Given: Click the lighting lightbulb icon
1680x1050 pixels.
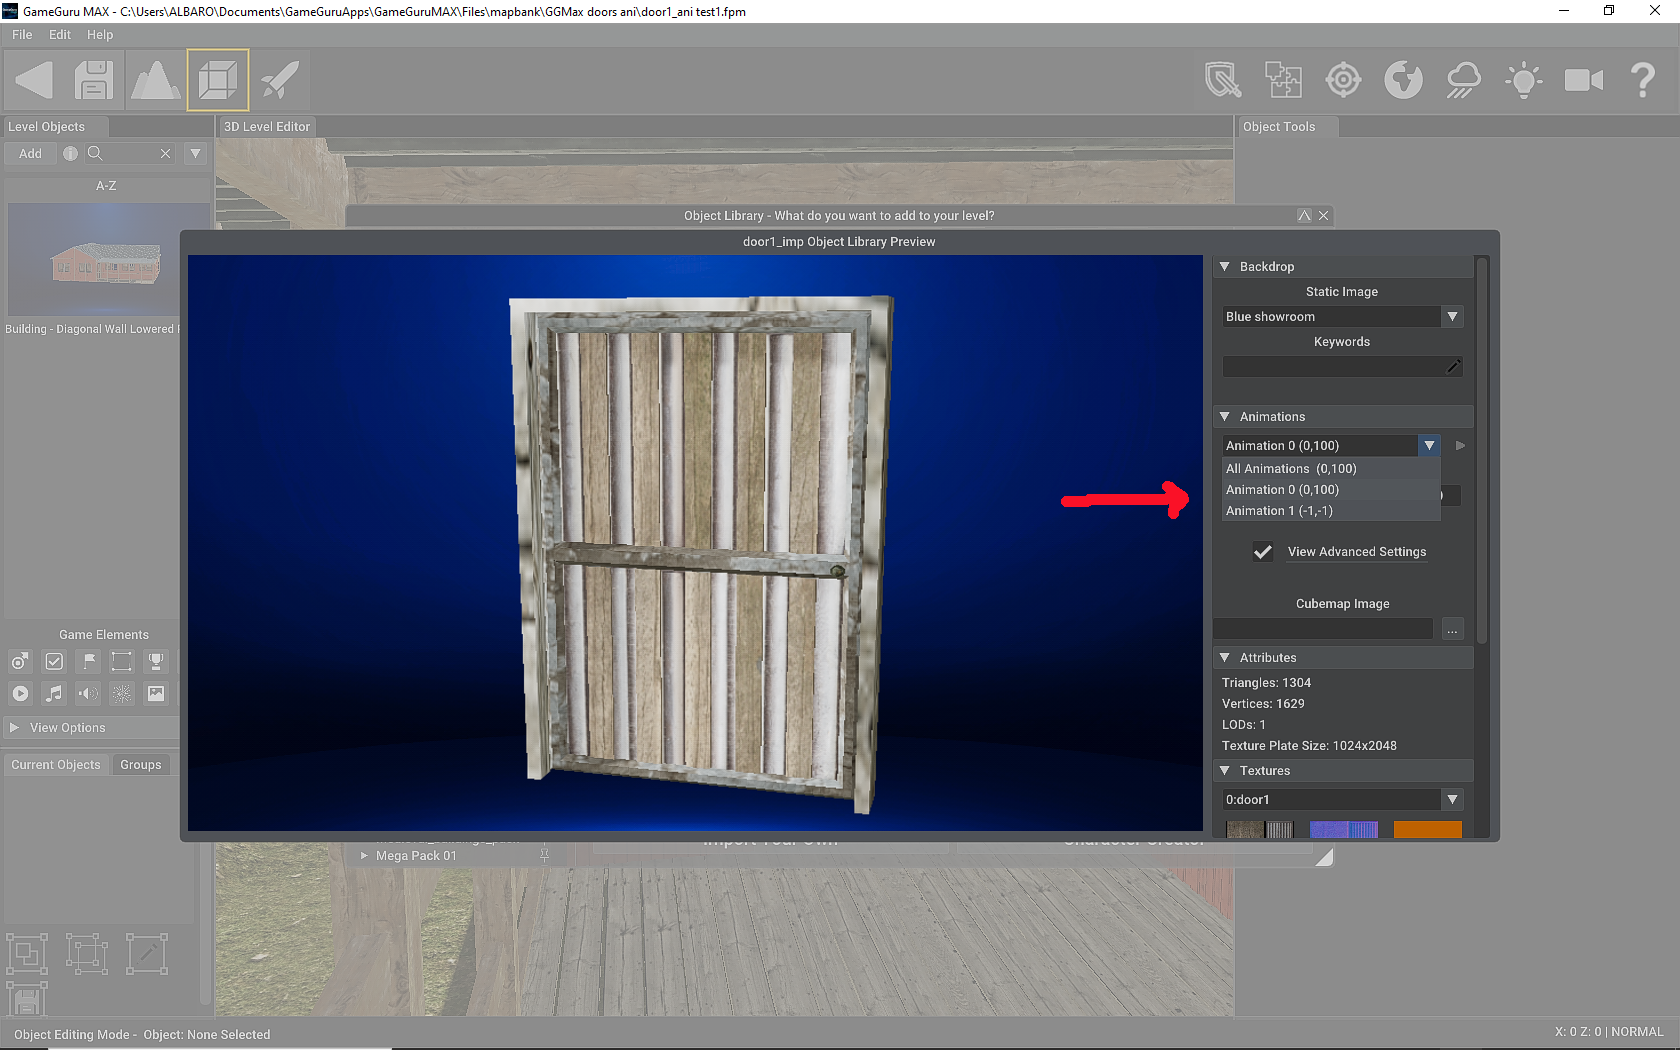Looking at the screenshot, I should [x=1523, y=80].
